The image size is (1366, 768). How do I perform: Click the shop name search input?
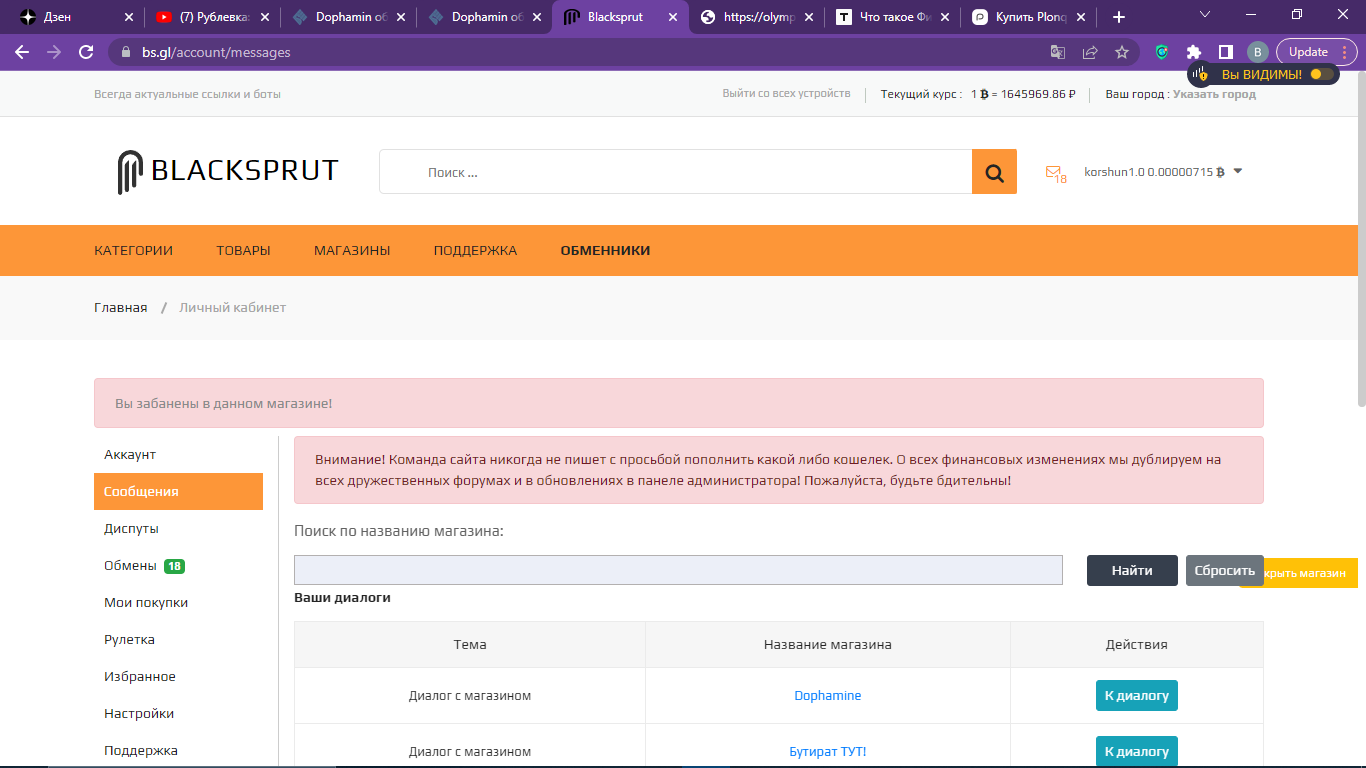pos(678,570)
